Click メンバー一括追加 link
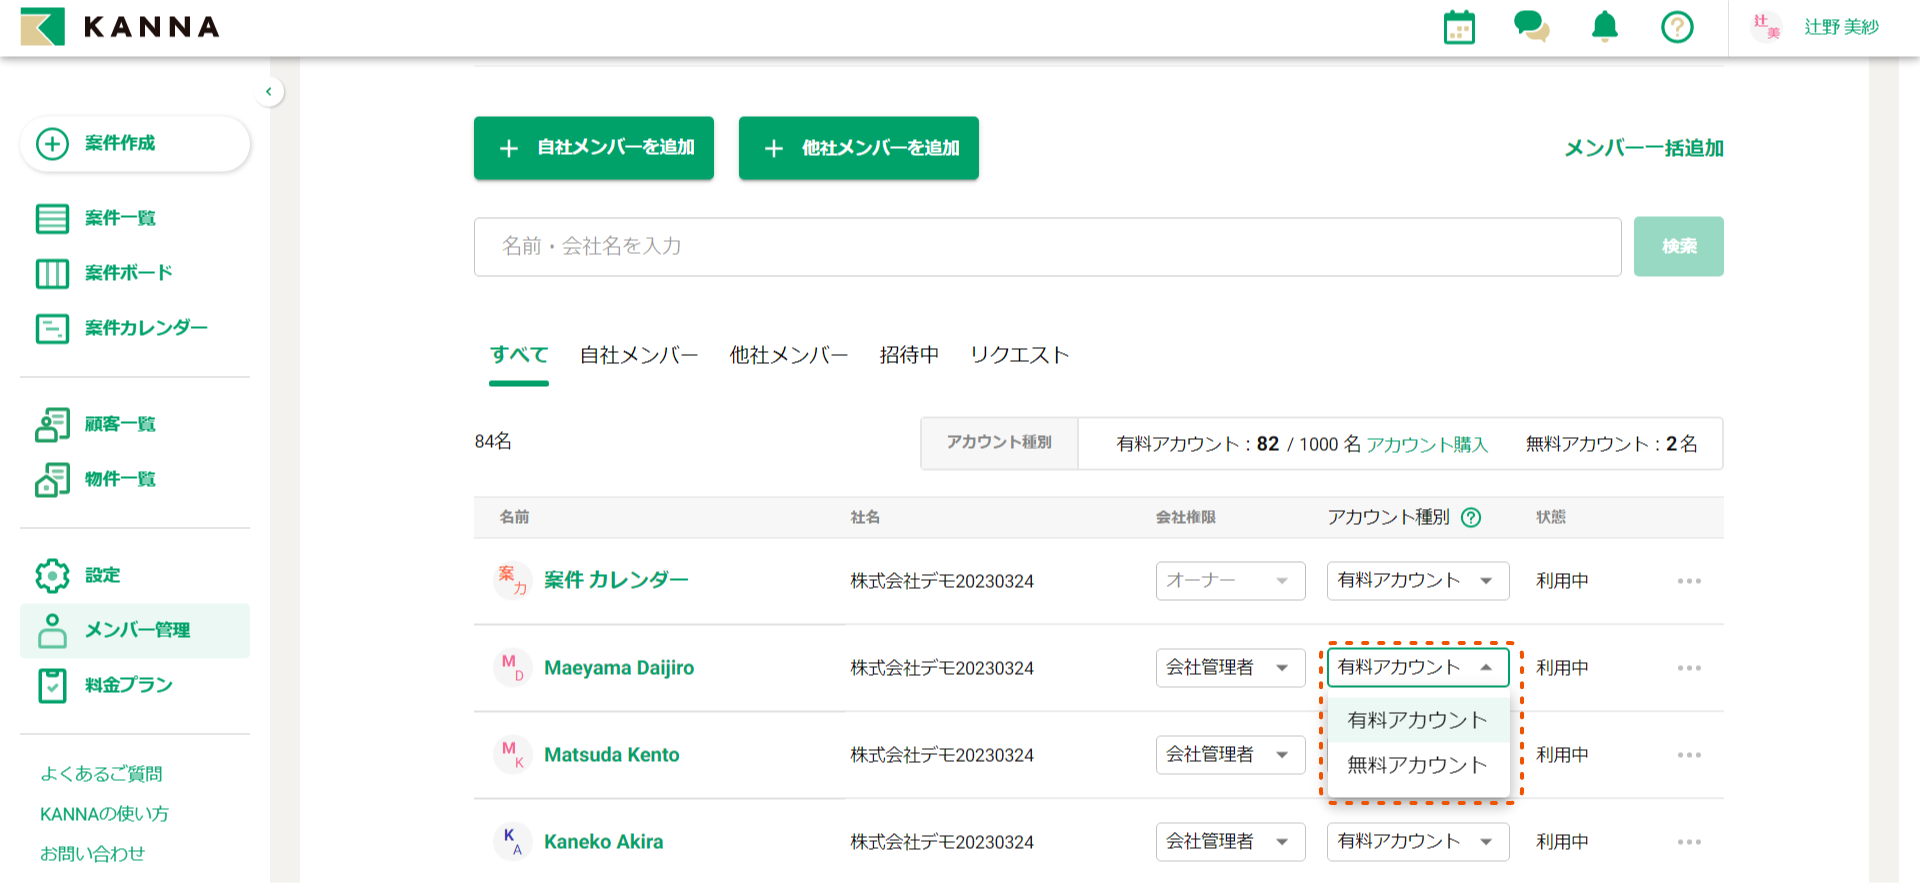The image size is (1920, 883). (x=1643, y=148)
